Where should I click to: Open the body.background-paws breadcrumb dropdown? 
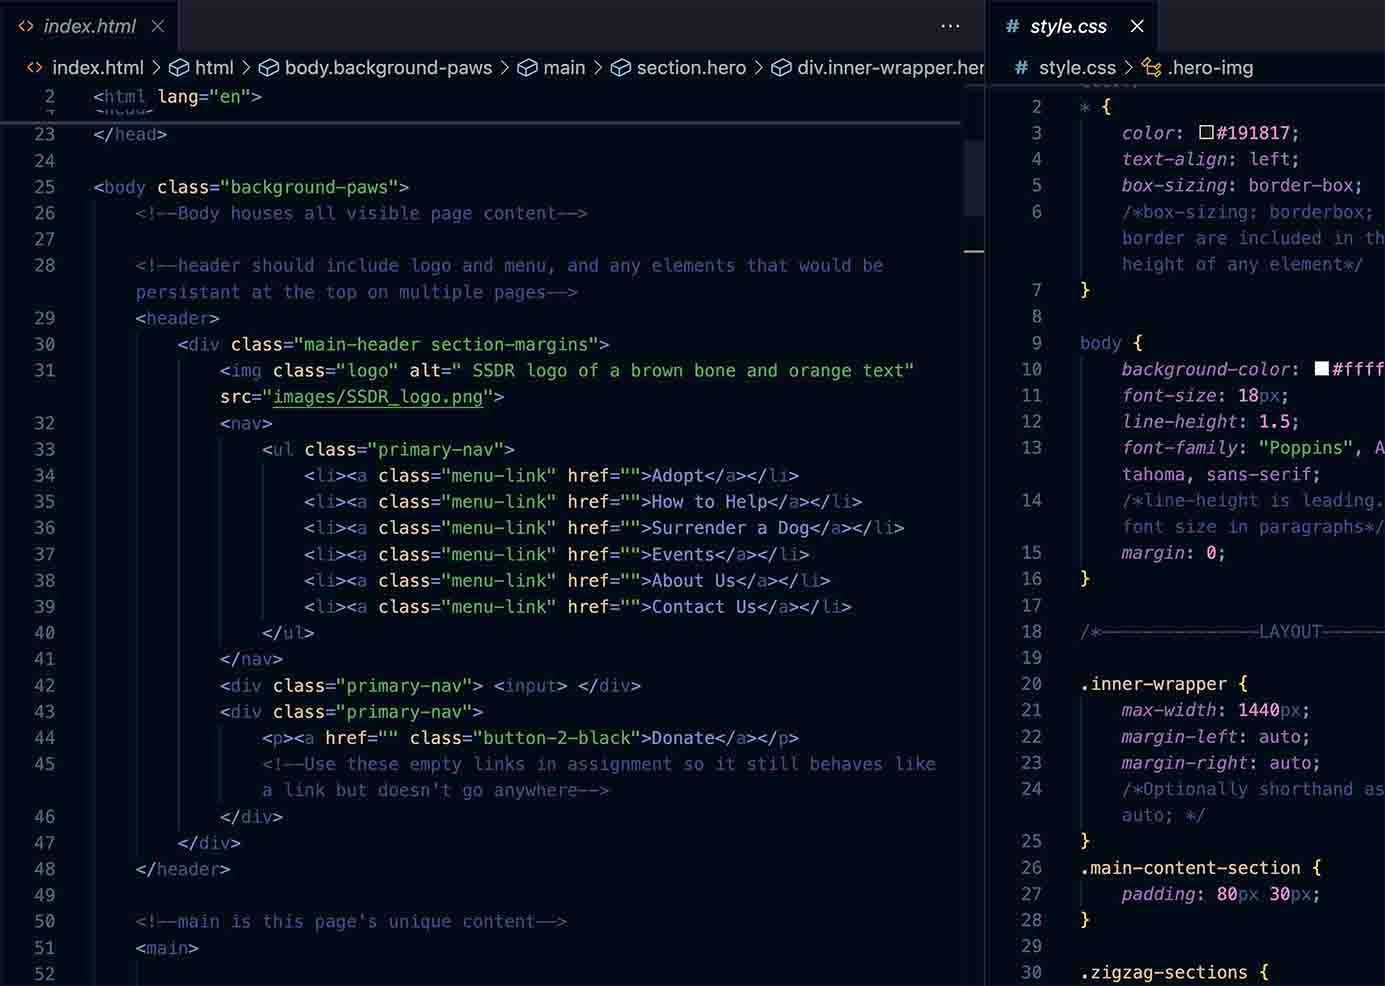[x=388, y=67]
